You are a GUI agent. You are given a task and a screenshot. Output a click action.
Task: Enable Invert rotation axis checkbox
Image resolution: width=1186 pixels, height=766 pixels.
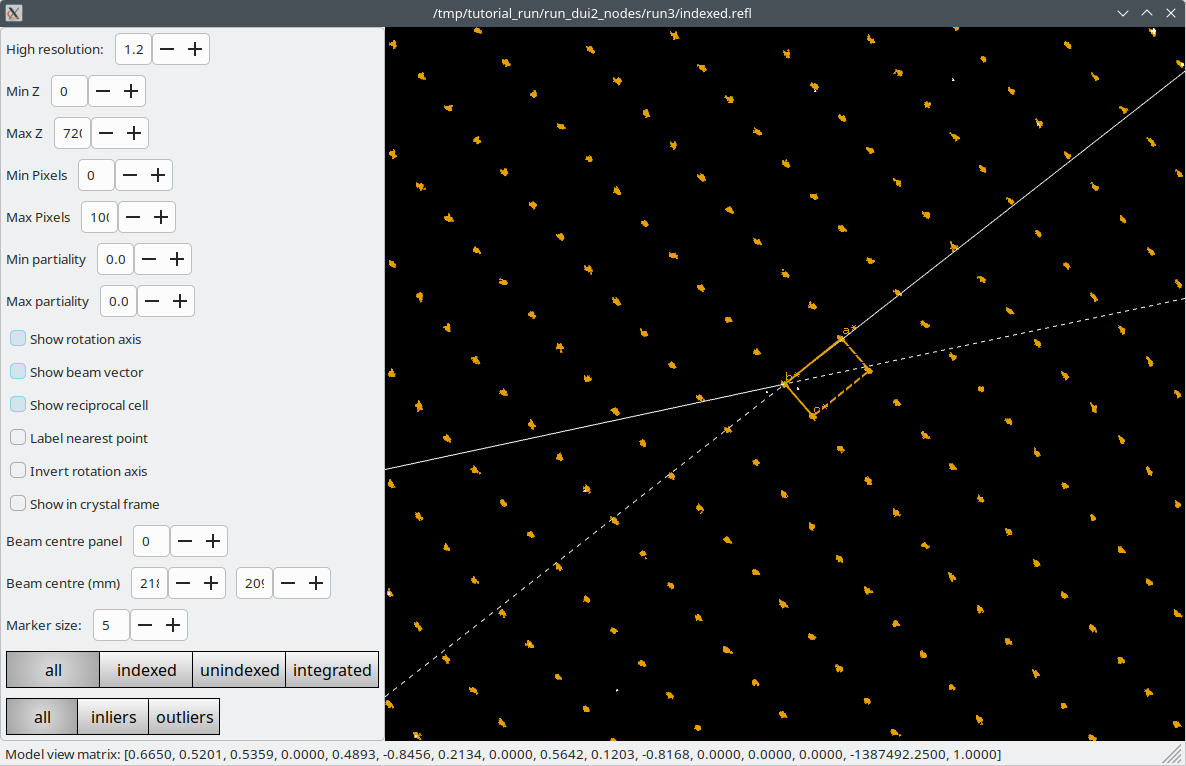[x=18, y=470]
